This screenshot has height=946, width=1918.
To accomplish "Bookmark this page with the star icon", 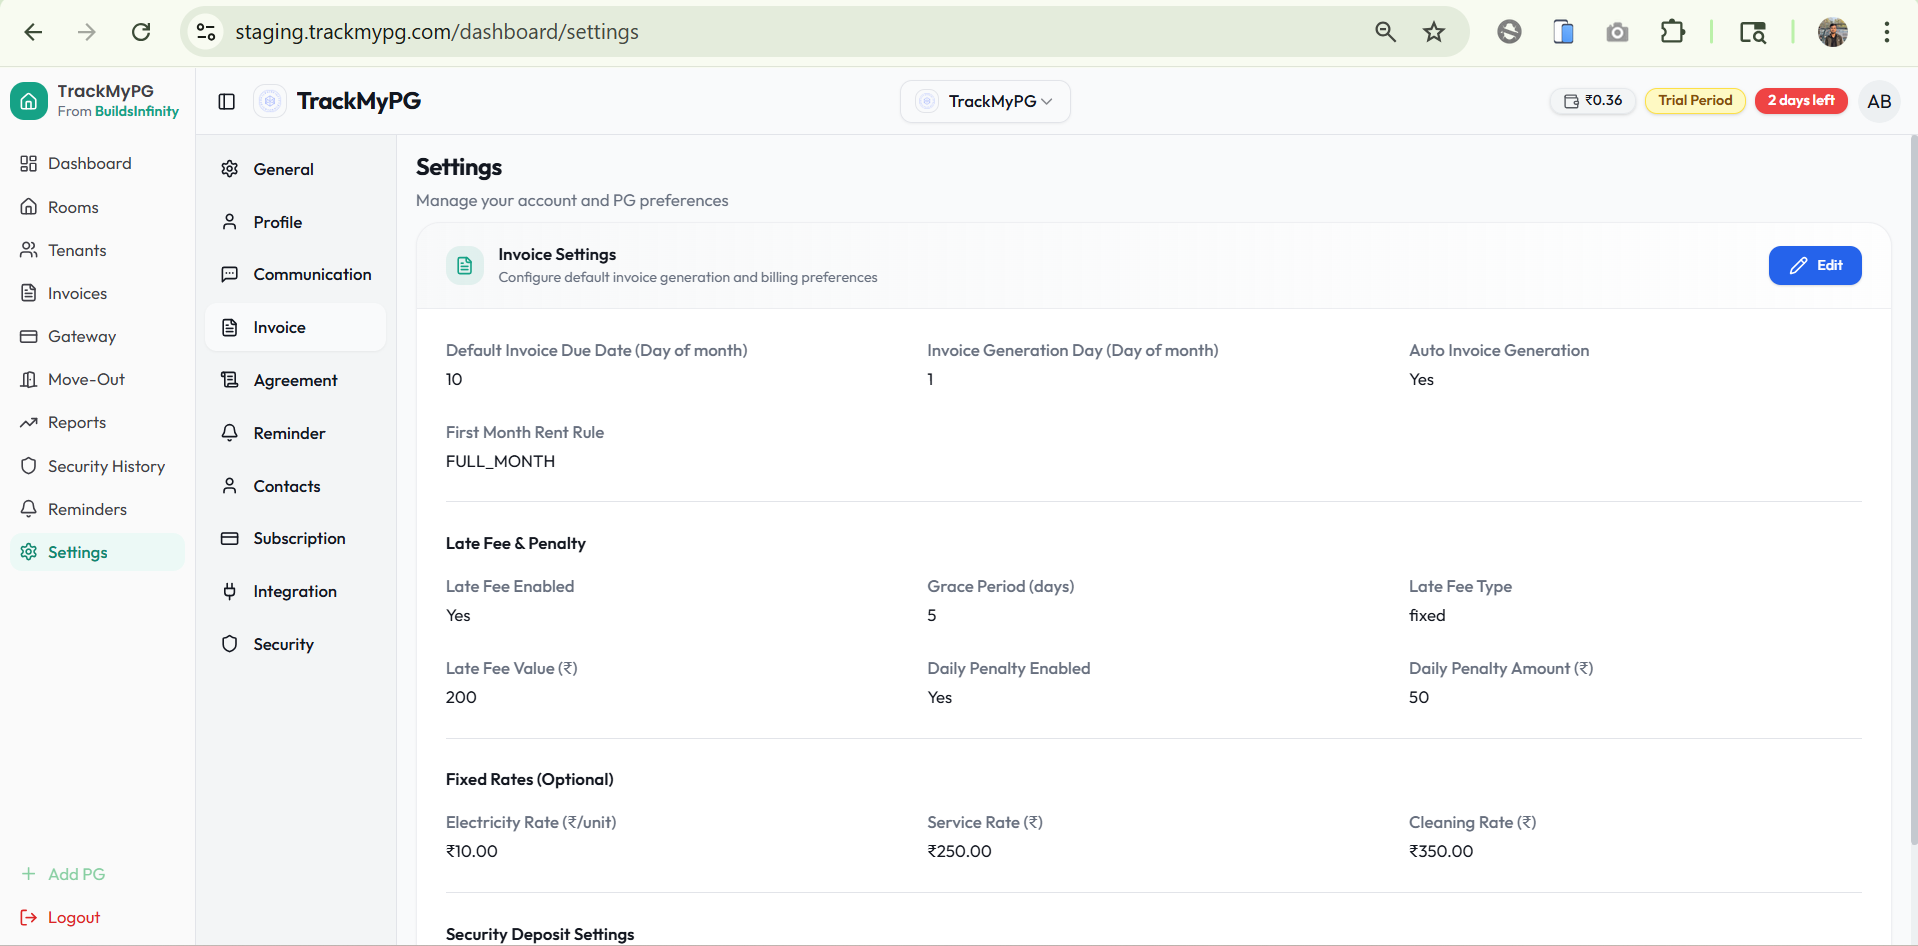I will tap(1434, 32).
